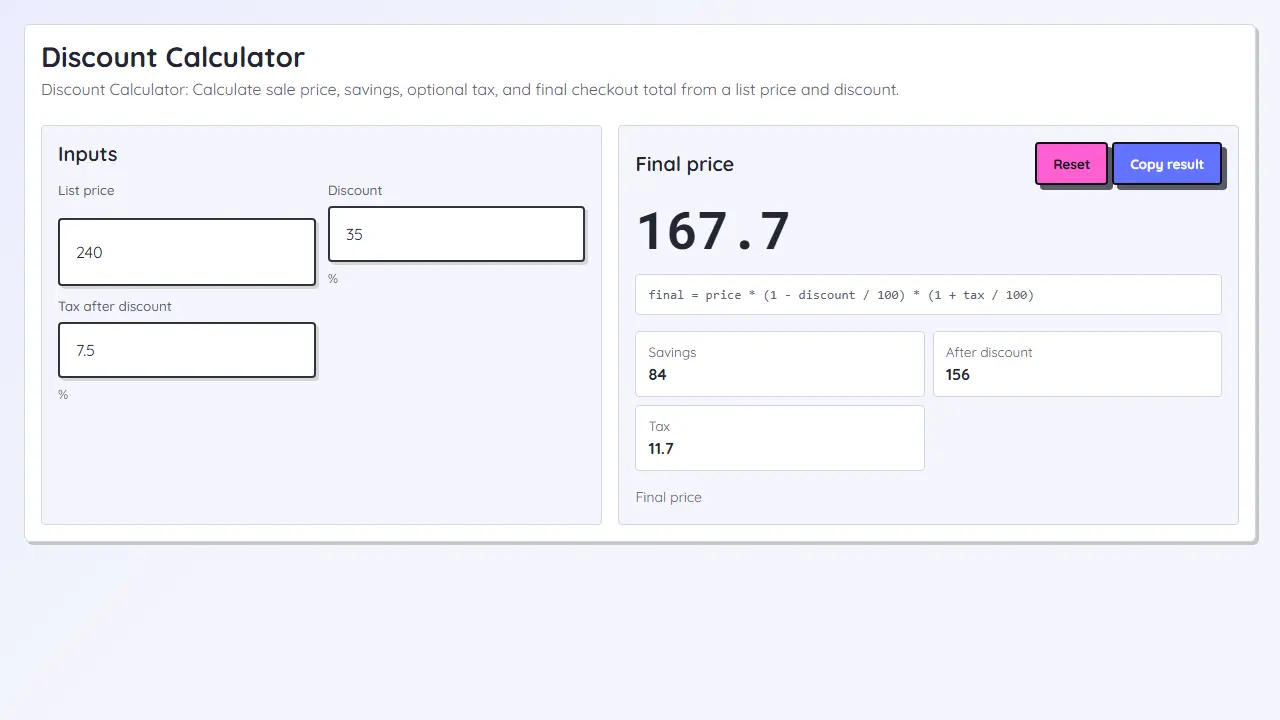The width and height of the screenshot is (1280, 720).
Task: Click the List price input field
Action: tap(187, 252)
